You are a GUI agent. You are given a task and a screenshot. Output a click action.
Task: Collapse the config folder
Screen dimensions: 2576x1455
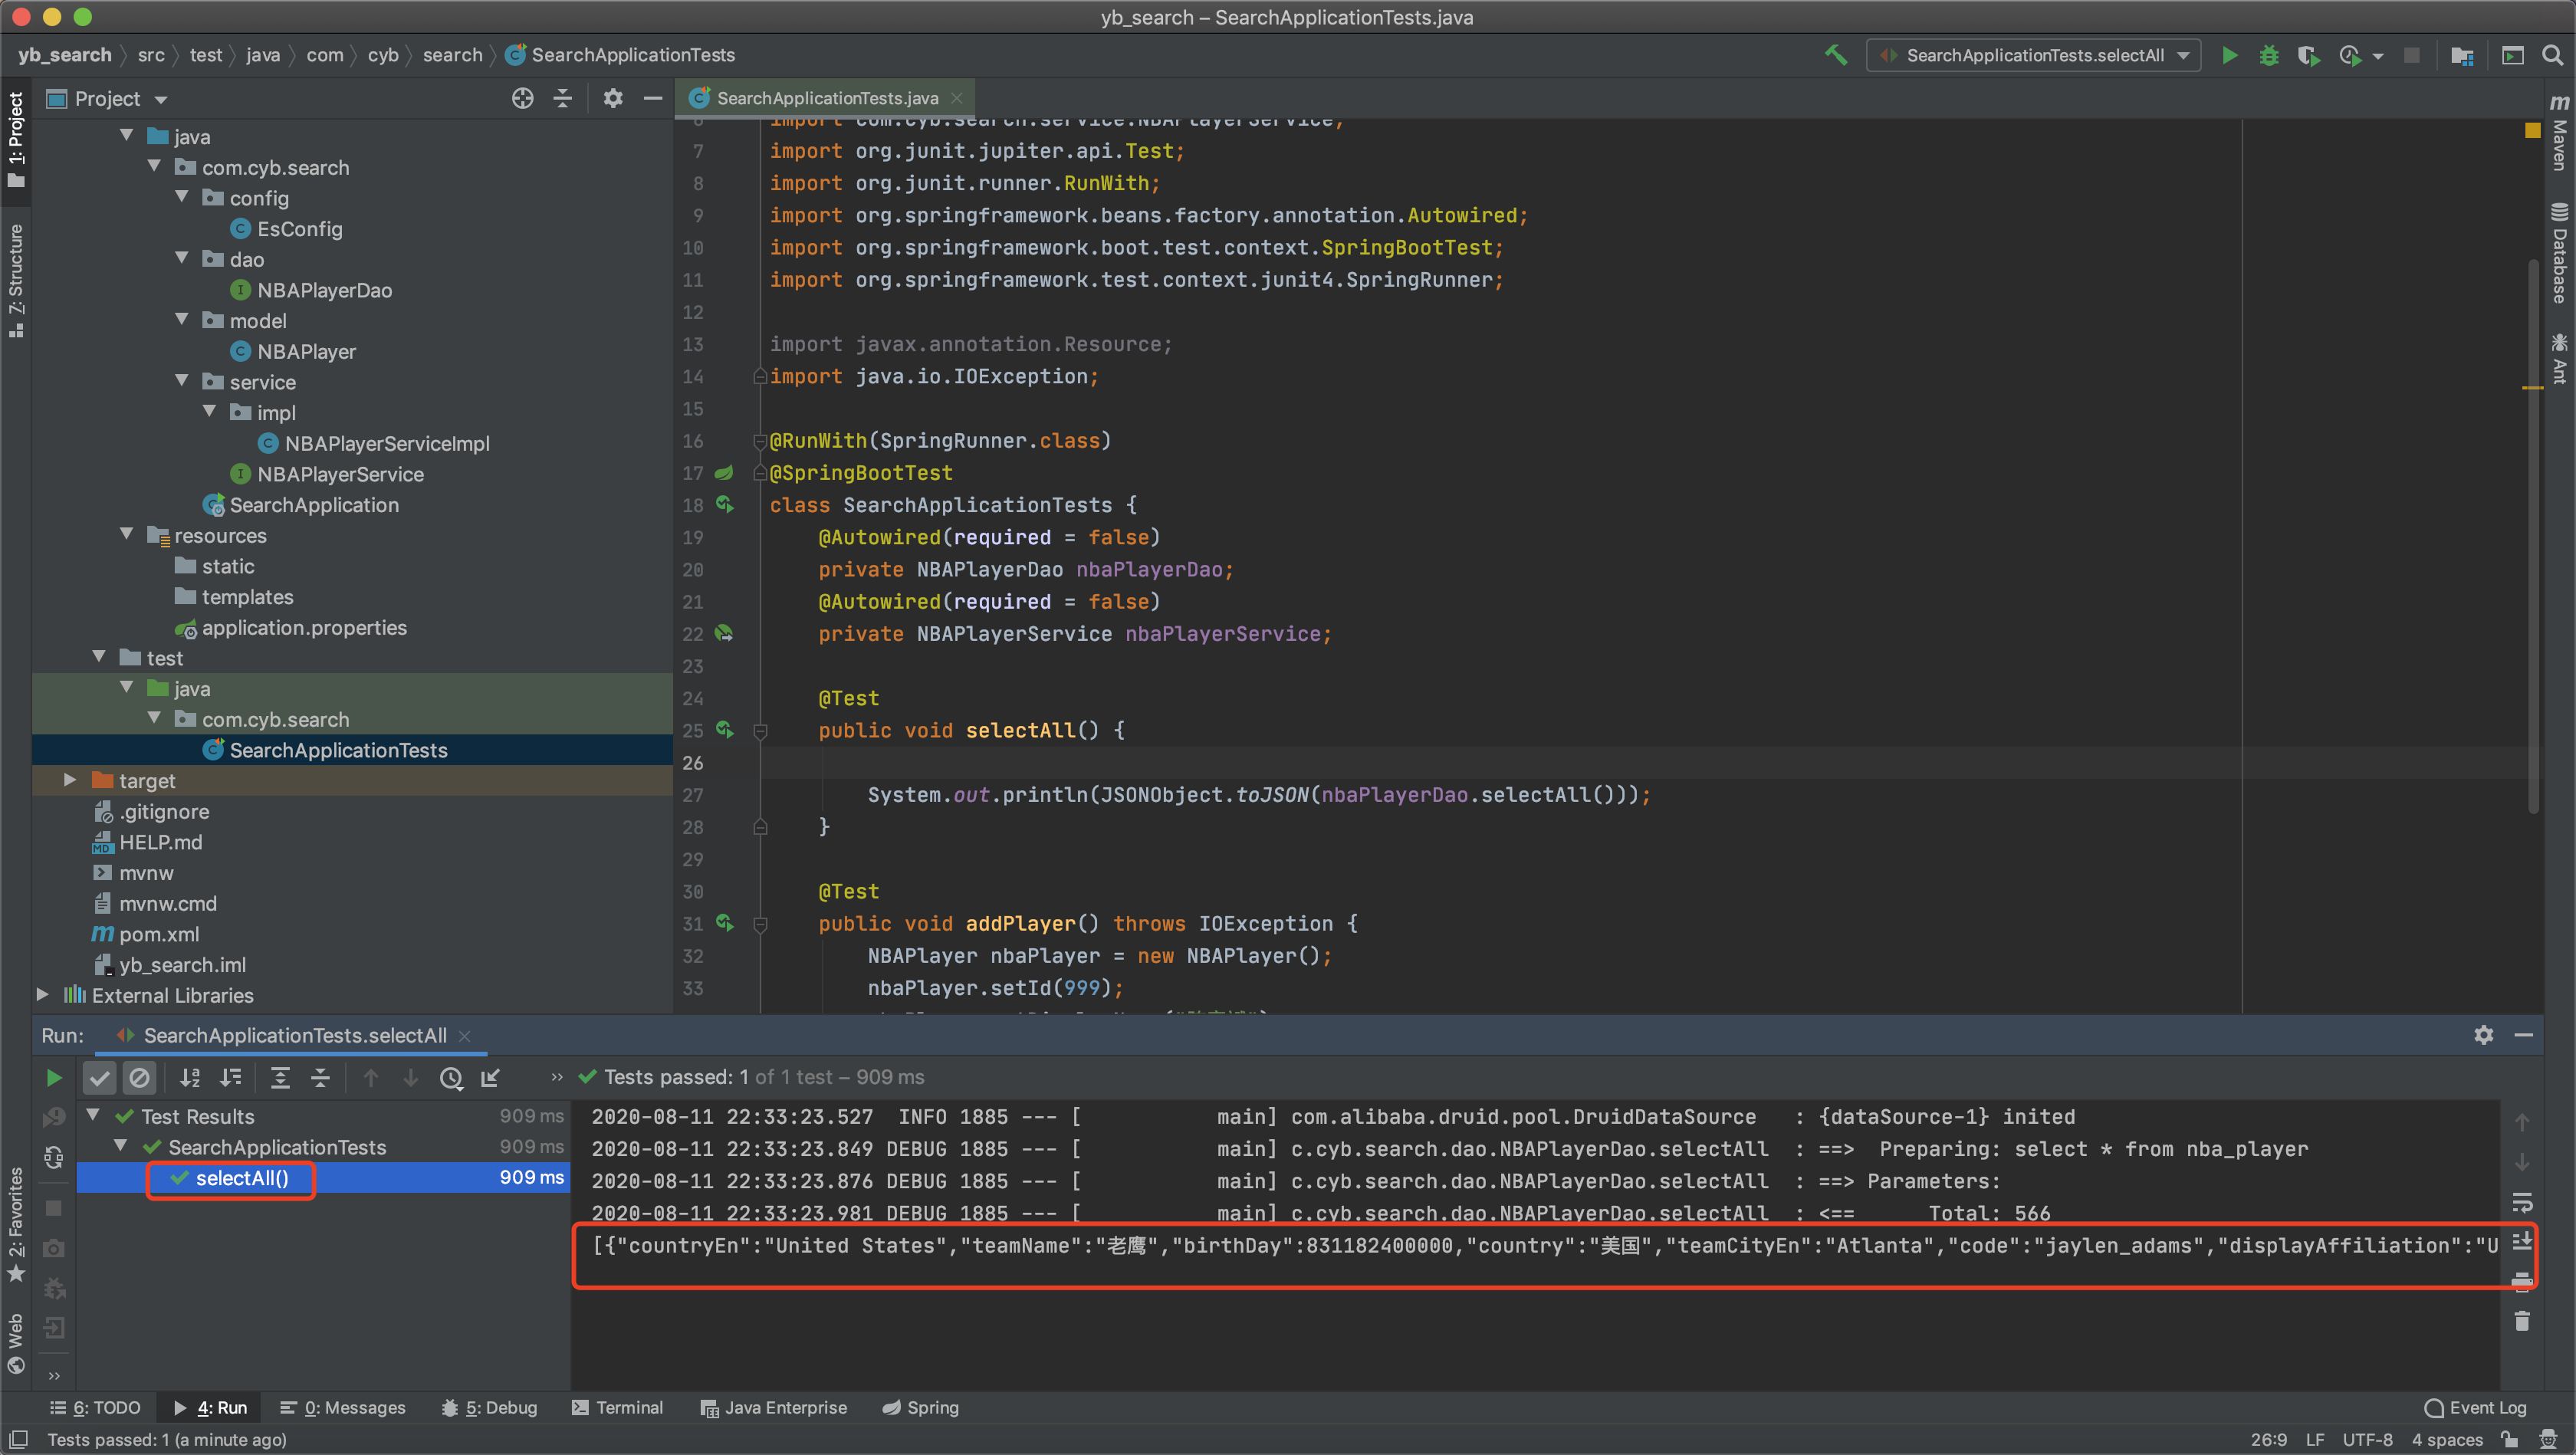coord(182,197)
